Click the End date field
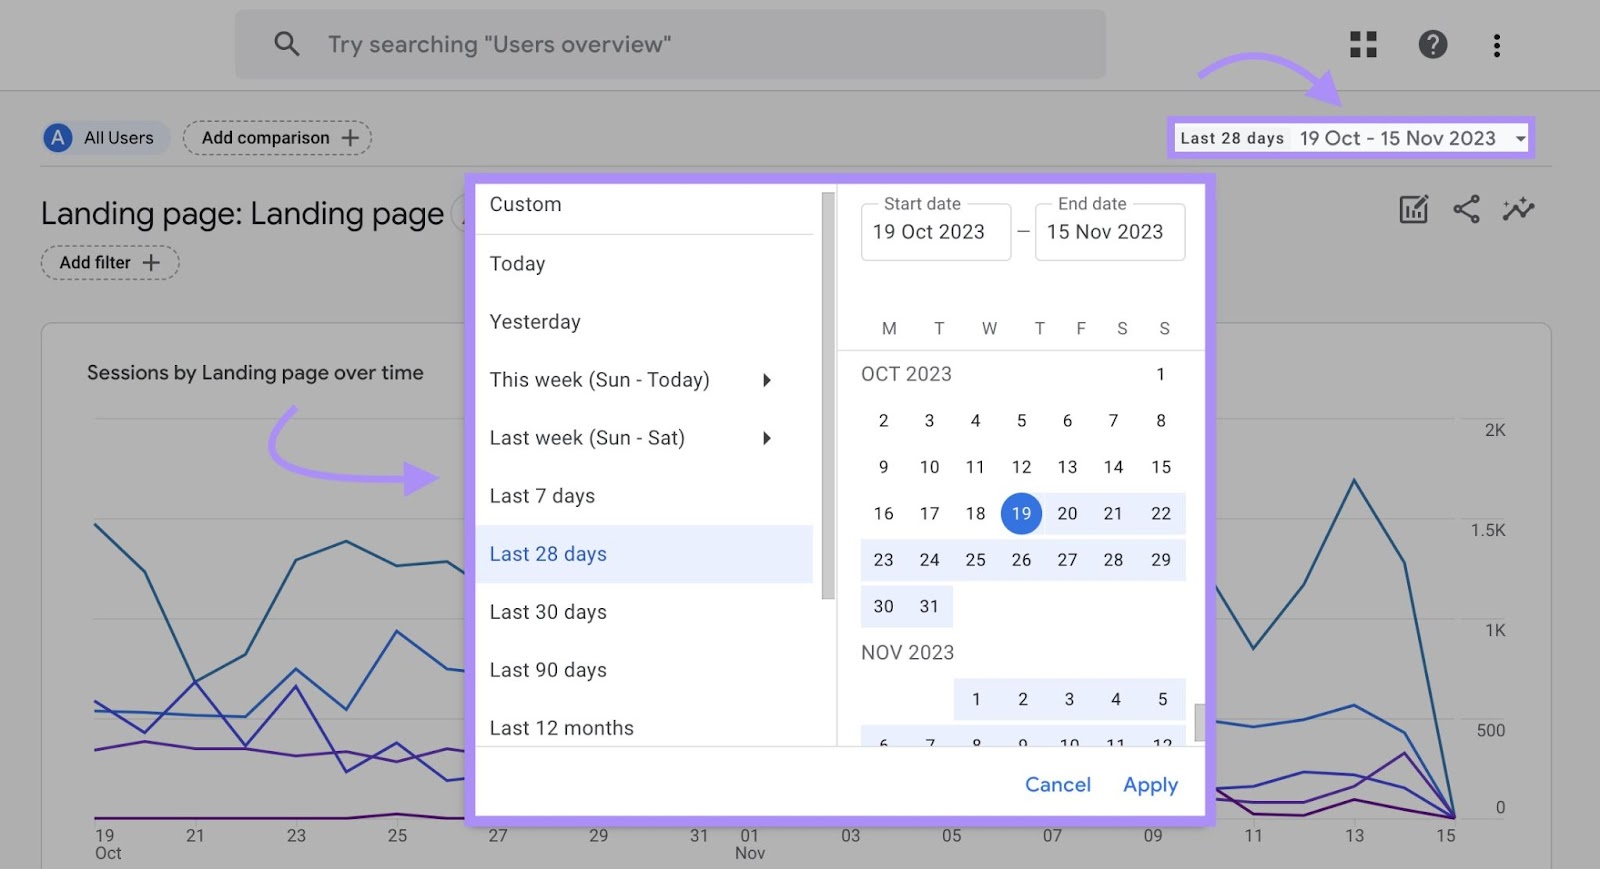Screen dimensions: 1600x869 (x=1110, y=232)
